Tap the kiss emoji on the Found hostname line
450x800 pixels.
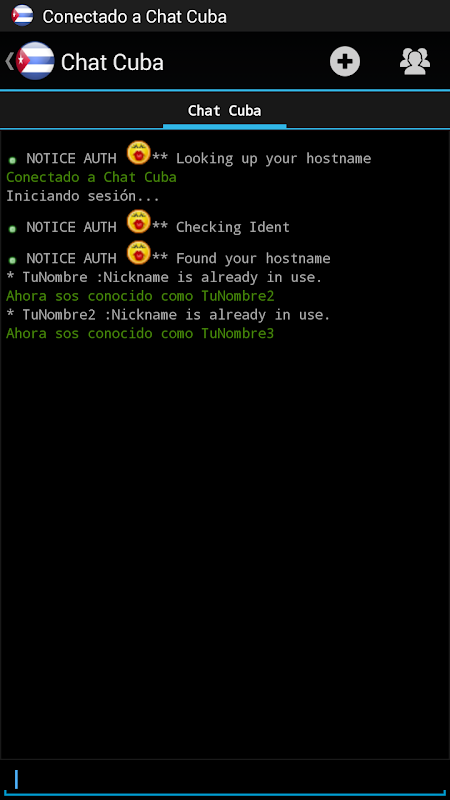(138, 253)
